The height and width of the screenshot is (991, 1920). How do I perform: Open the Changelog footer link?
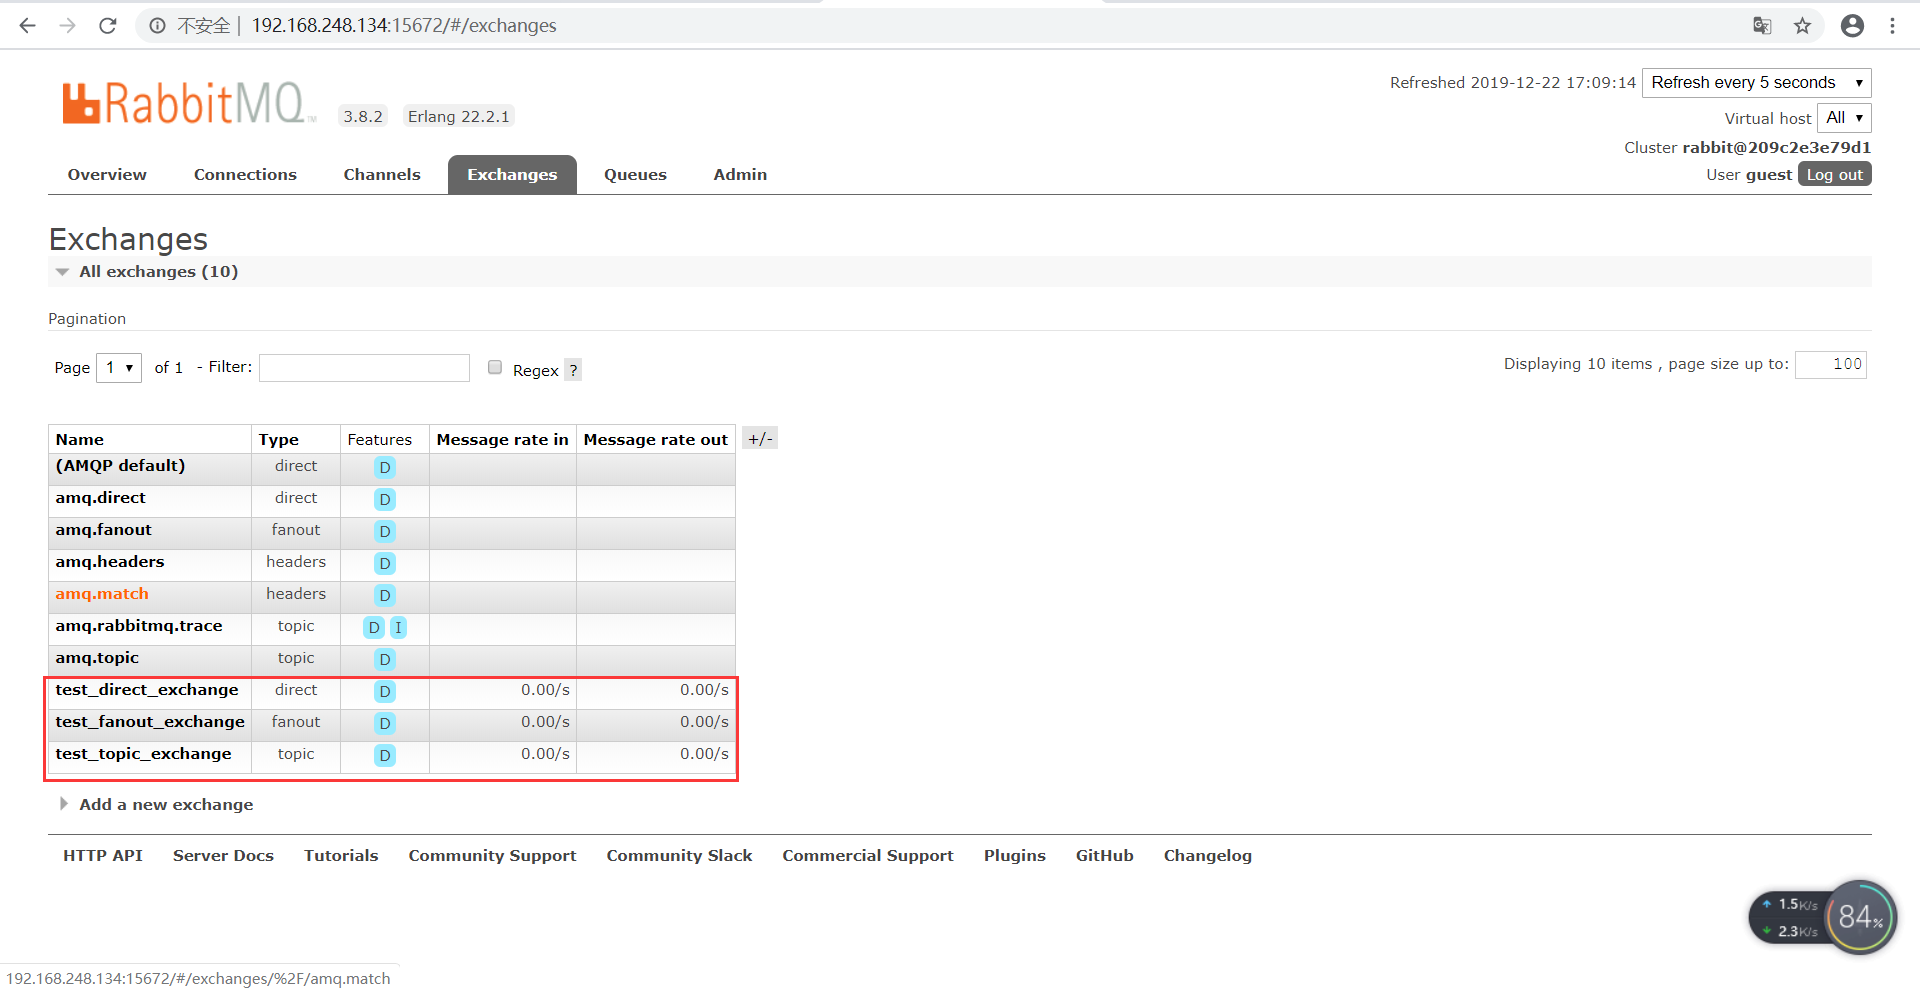pyautogui.click(x=1207, y=856)
